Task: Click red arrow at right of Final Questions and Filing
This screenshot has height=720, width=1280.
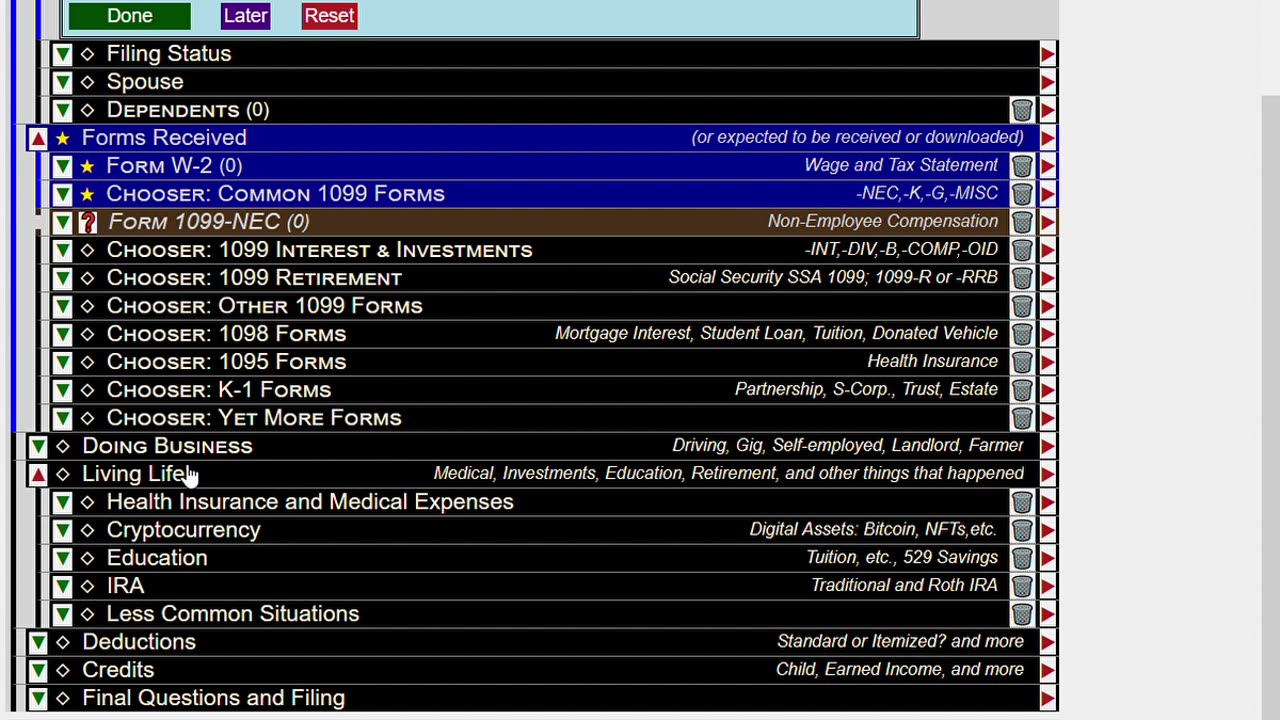Action: coord(1047,698)
